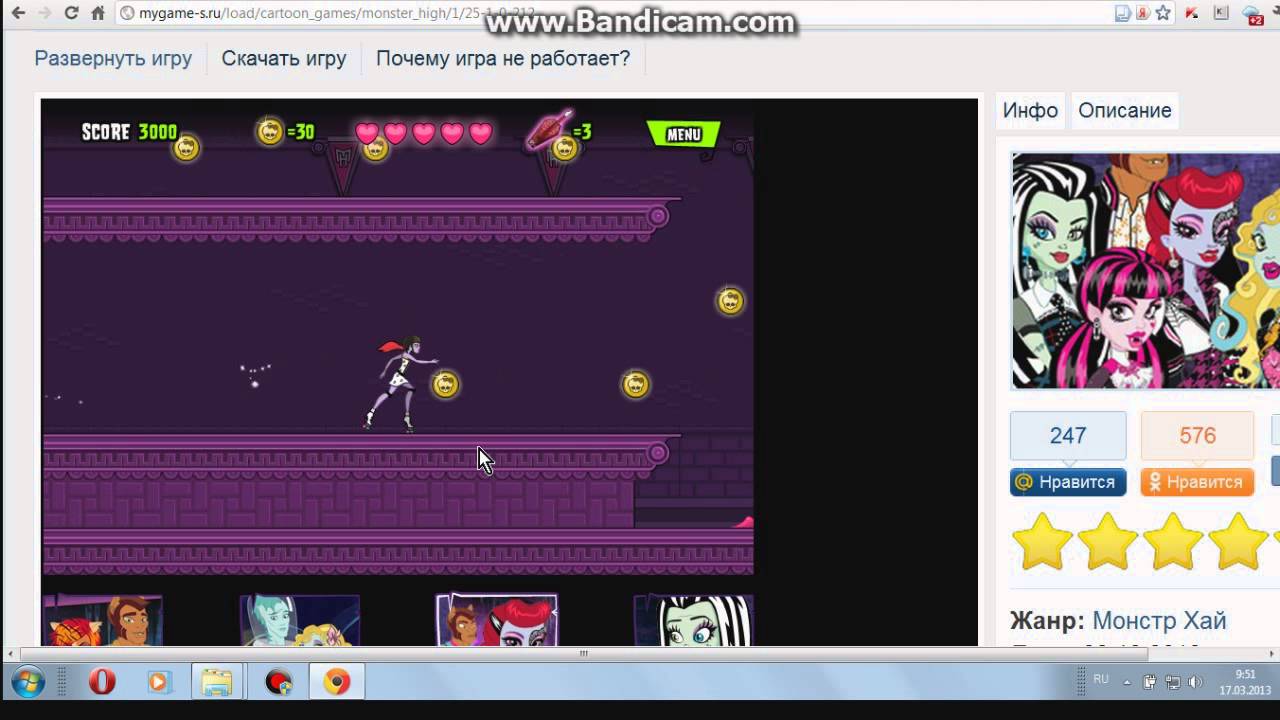Rate the game with the third star
1280x720 pixels.
1172,541
